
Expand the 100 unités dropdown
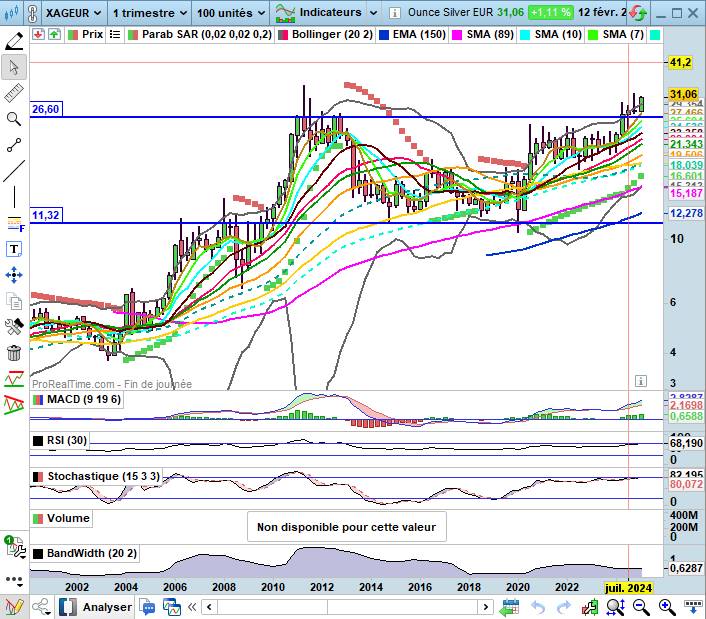231,13
